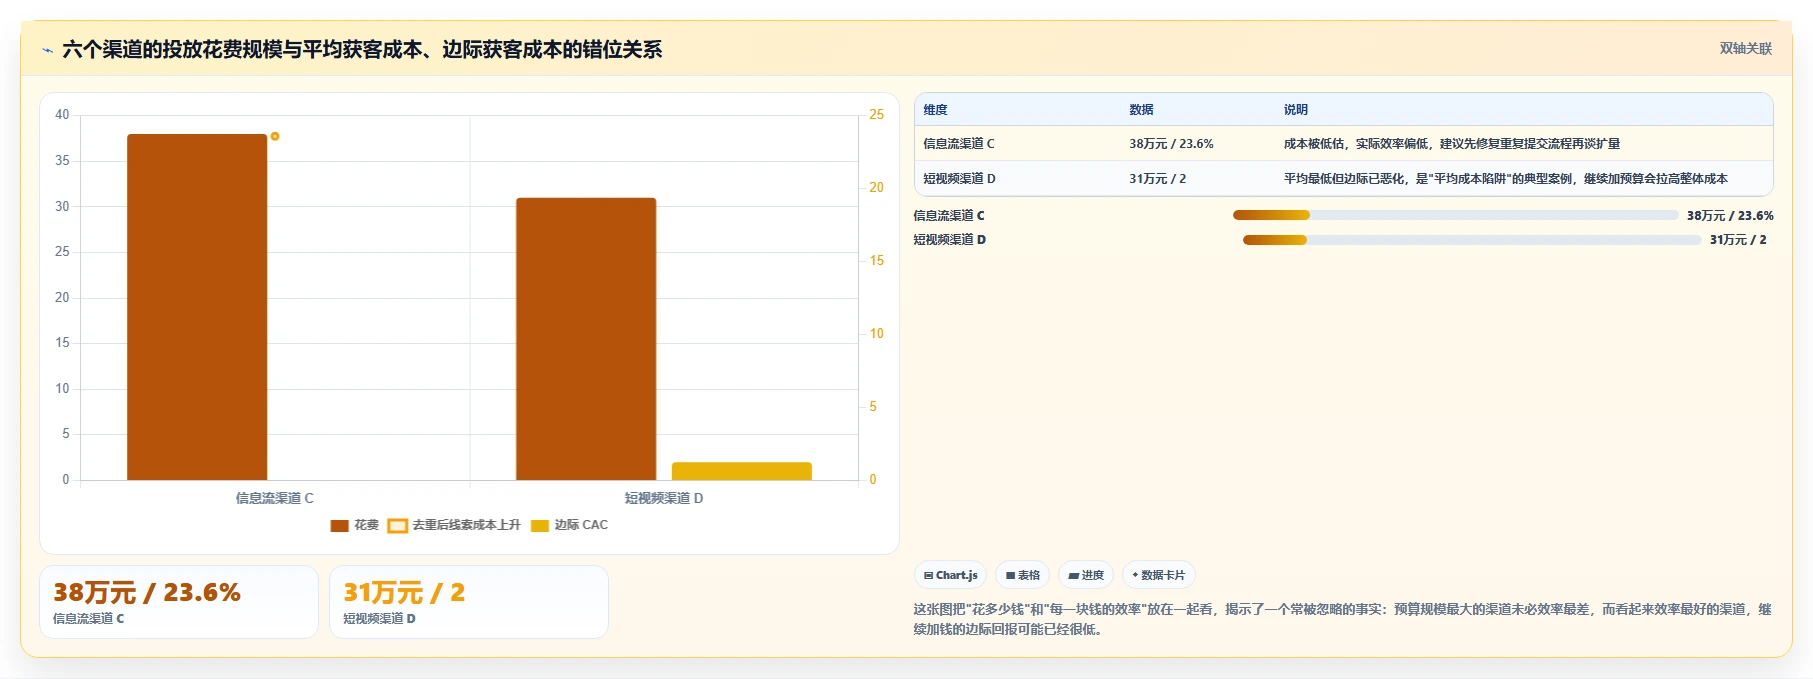Click the 表格 chip
The image size is (1813, 679).
1022,575
